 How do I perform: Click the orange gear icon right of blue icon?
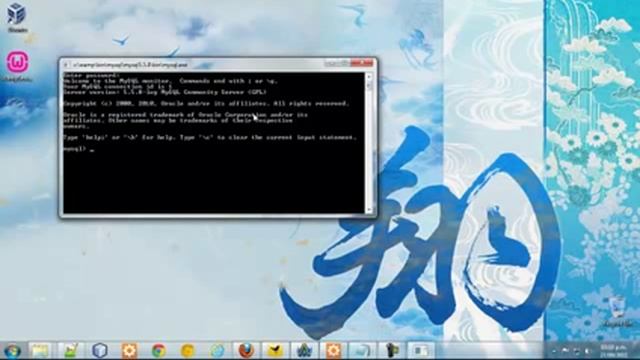(x=333, y=351)
